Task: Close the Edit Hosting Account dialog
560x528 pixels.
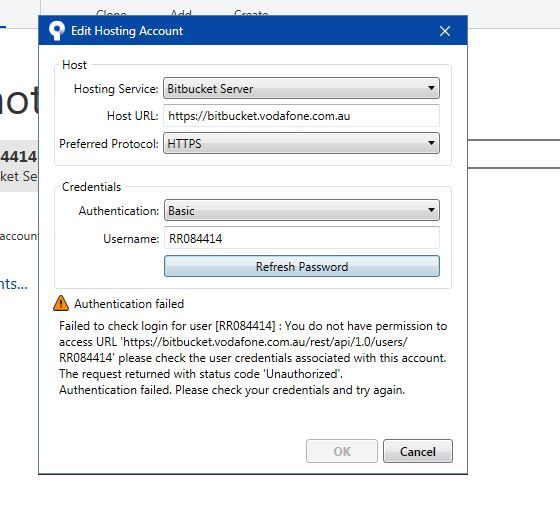Action: click(445, 31)
